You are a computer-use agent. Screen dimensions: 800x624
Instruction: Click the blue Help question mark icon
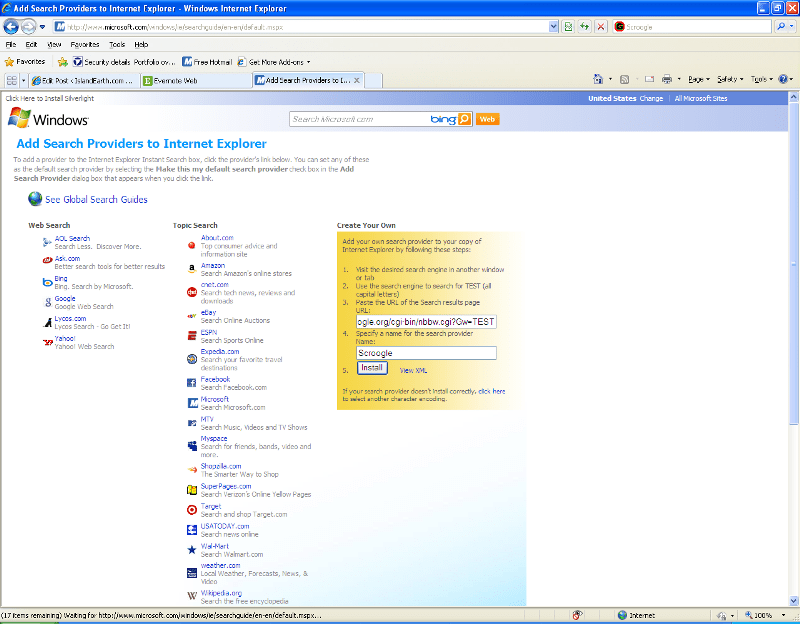point(783,78)
